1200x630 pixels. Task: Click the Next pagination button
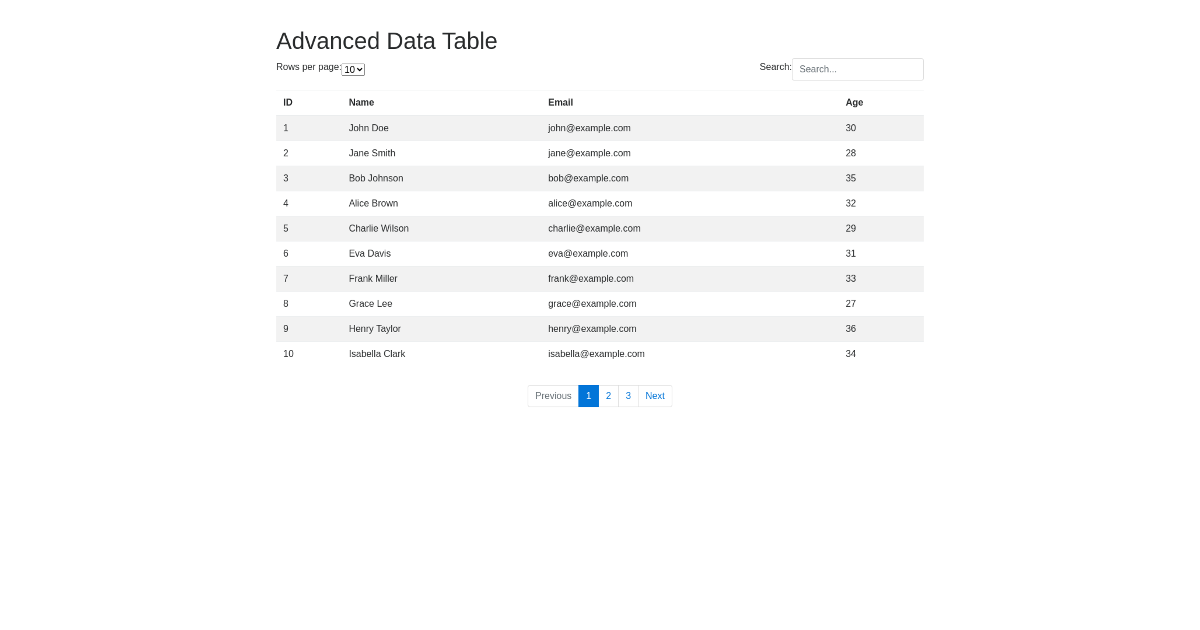(654, 396)
